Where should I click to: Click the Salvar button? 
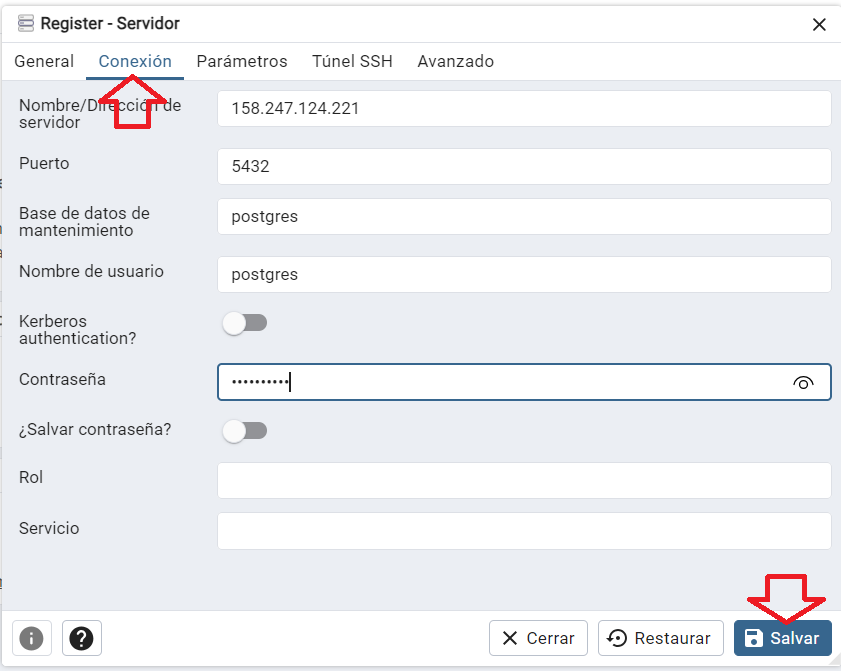click(783, 638)
